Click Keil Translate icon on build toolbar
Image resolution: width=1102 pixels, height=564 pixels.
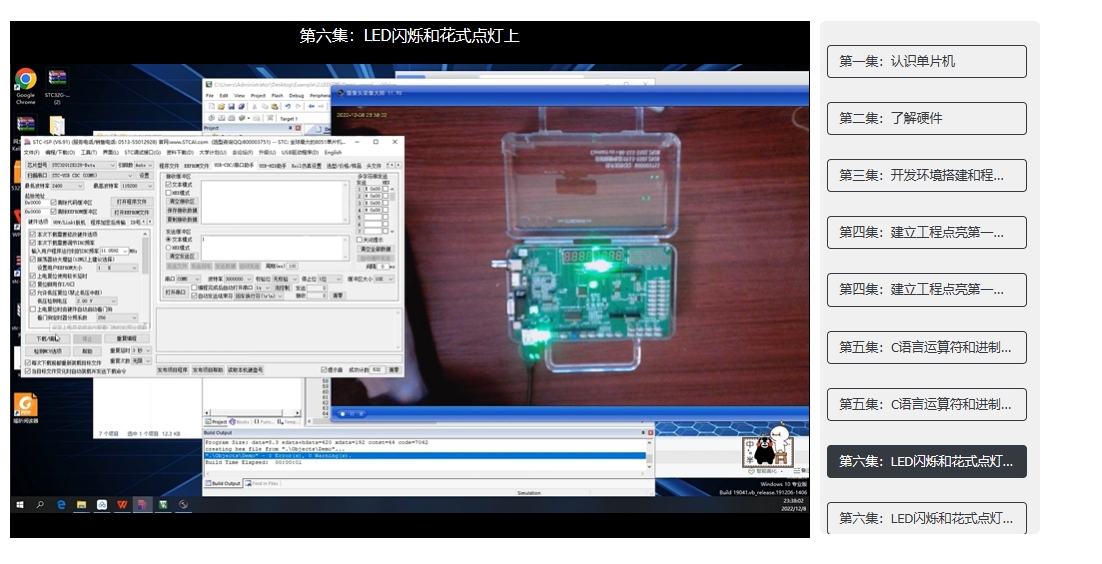[210, 118]
